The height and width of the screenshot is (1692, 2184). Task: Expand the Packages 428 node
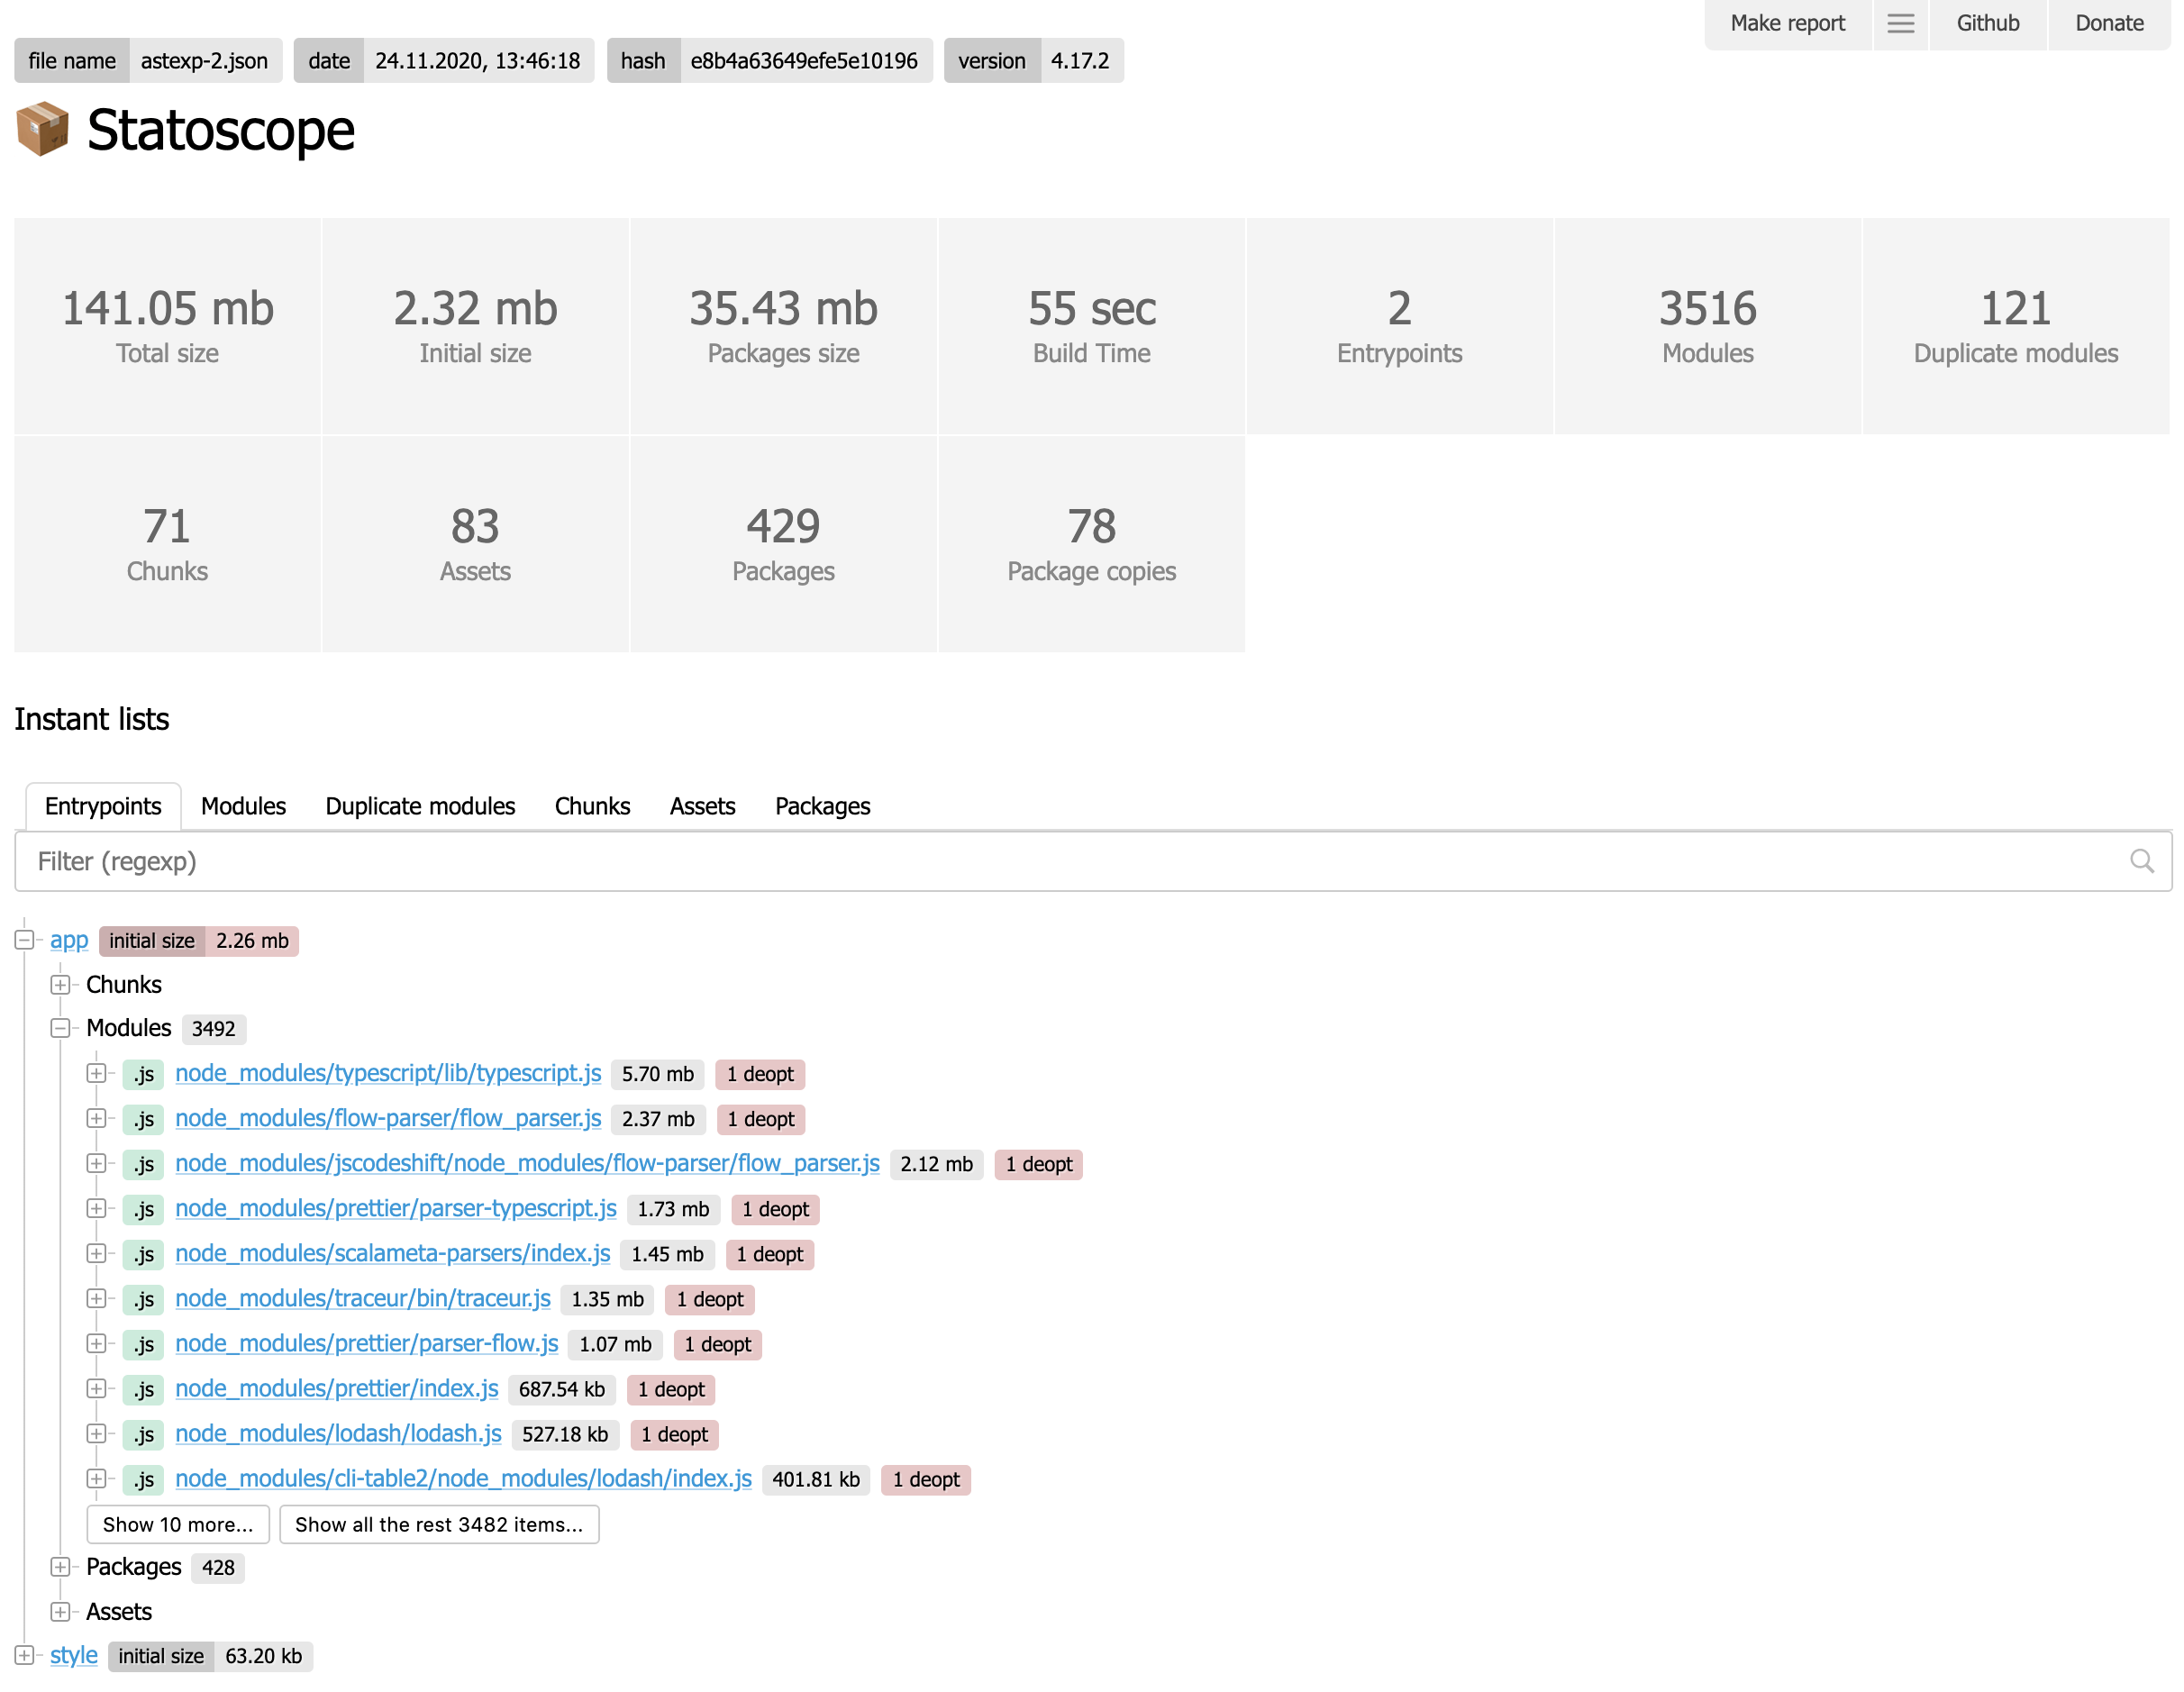[60, 1567]
